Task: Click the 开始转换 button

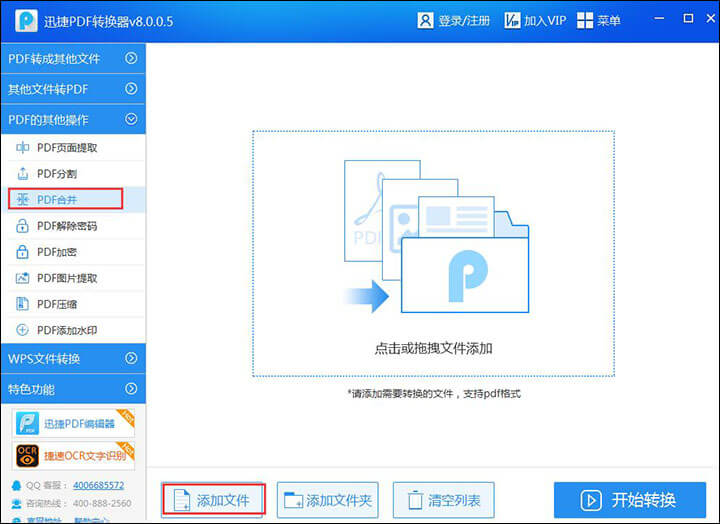Action: 630,500
